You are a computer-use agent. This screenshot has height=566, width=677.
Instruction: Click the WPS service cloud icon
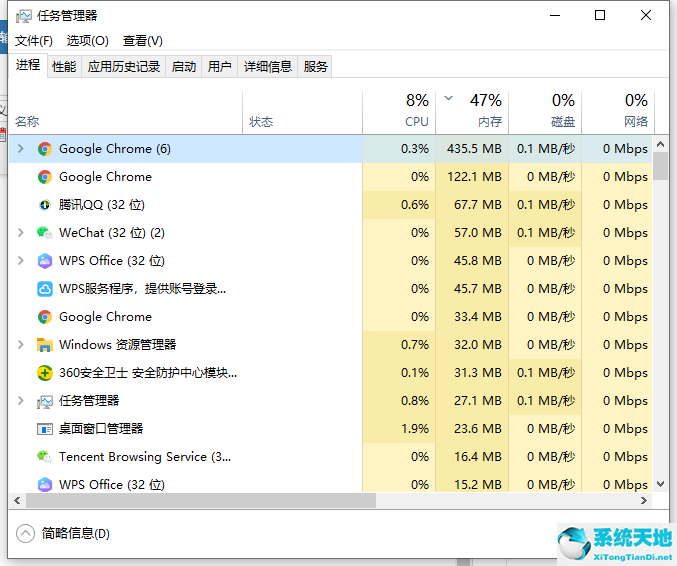coord(44,289)
